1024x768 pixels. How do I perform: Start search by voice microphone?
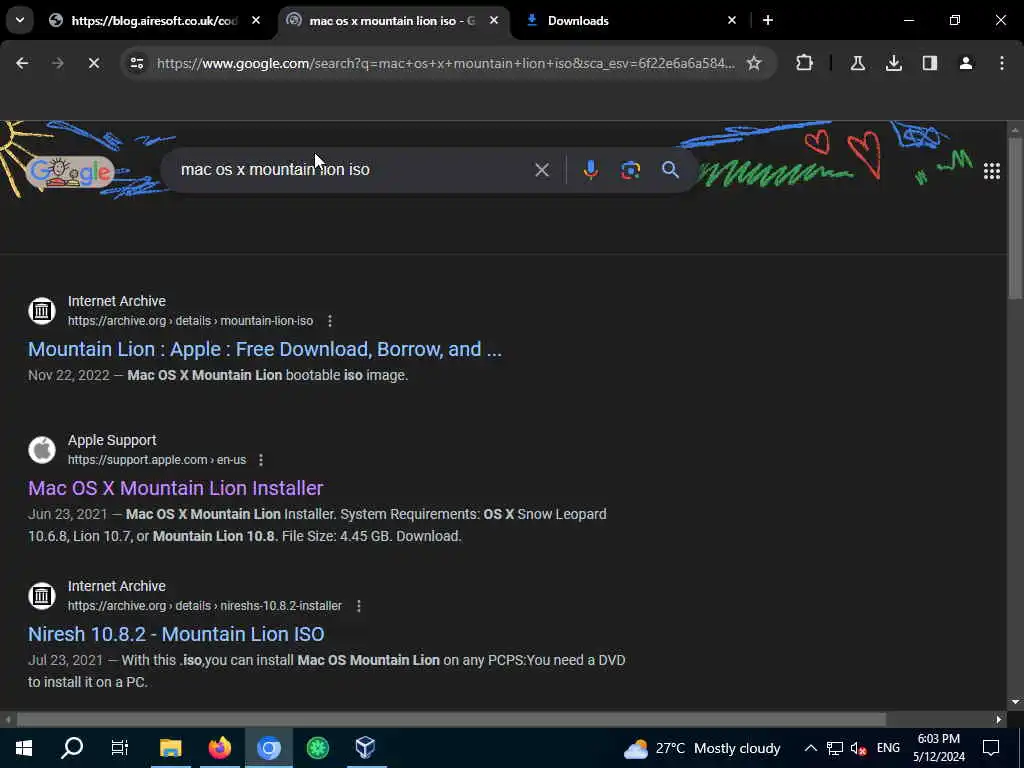coord(590,170)
